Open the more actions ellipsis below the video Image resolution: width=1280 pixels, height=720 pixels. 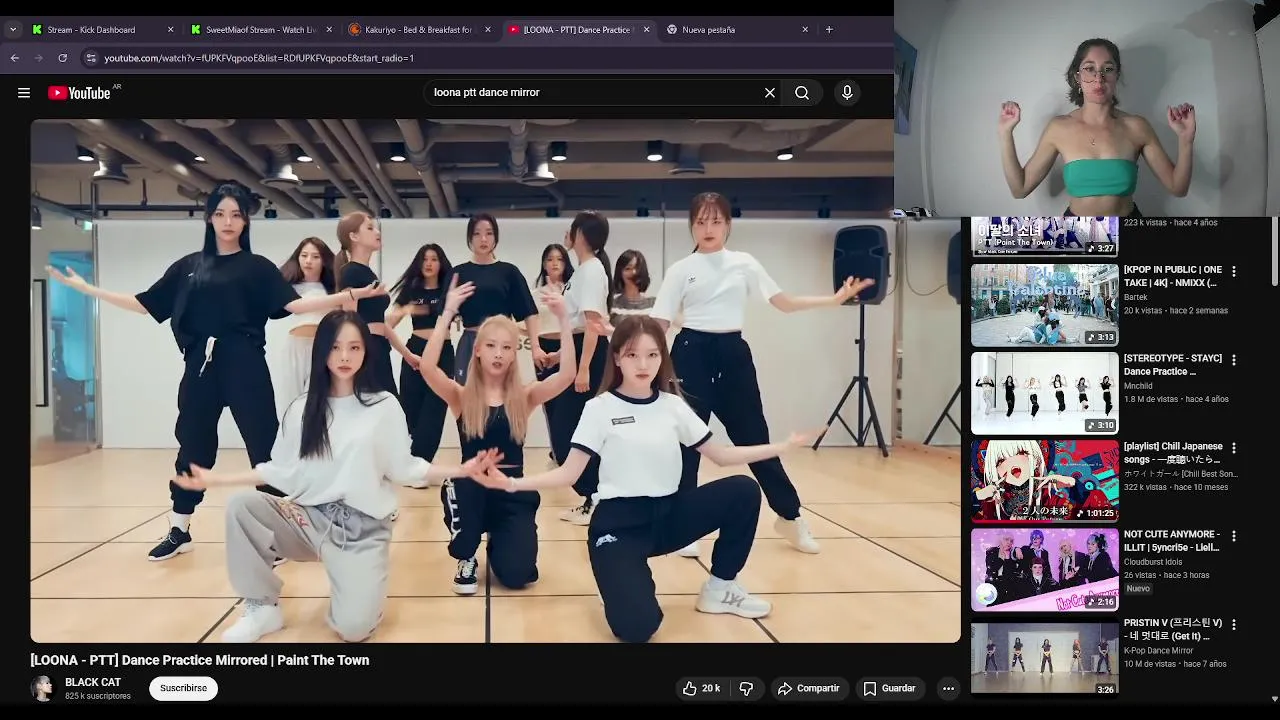click(x=948, y=688)
